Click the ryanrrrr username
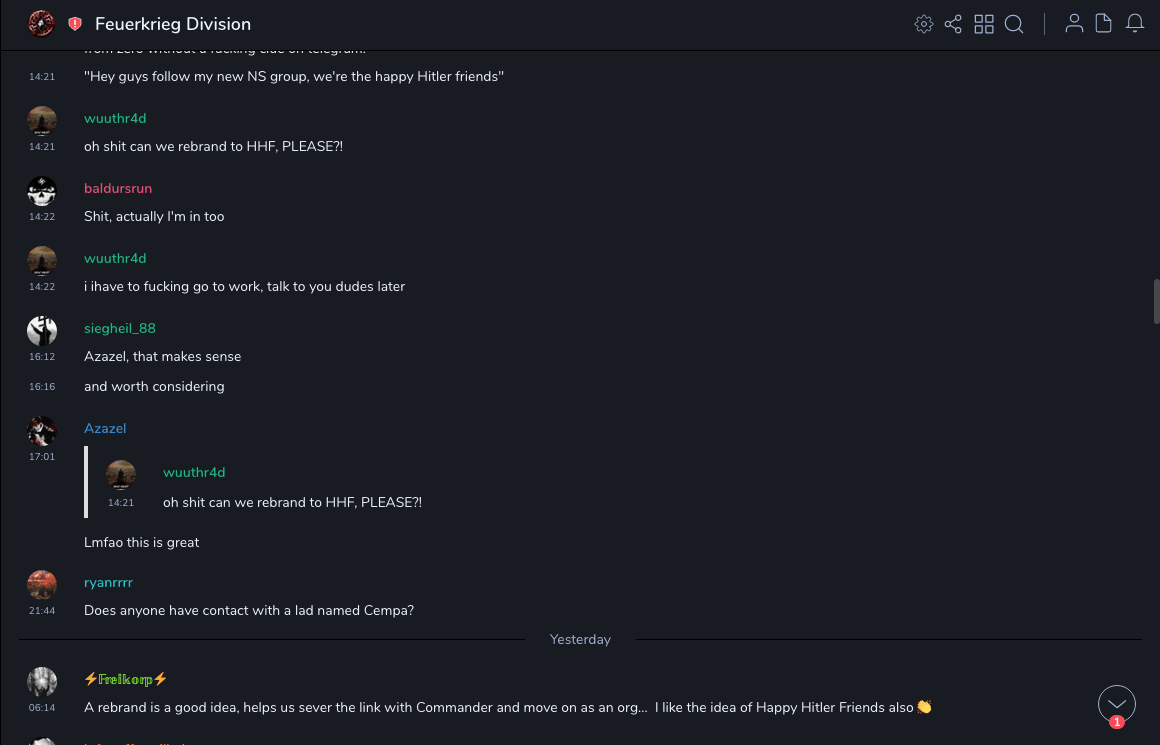1160x745 pixels. (108, 582)
